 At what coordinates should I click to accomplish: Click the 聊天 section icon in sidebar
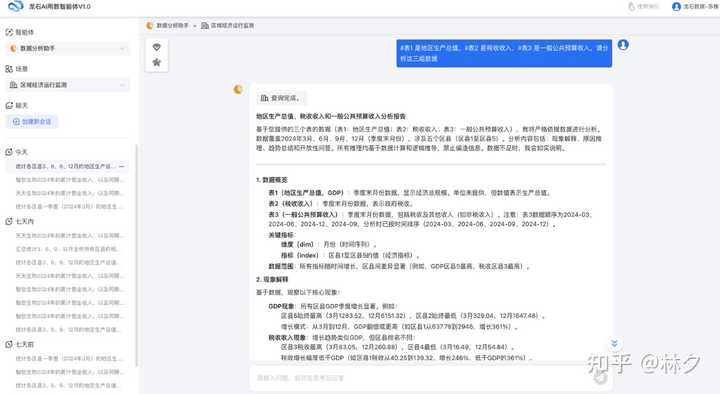click(x=9, y=106)
